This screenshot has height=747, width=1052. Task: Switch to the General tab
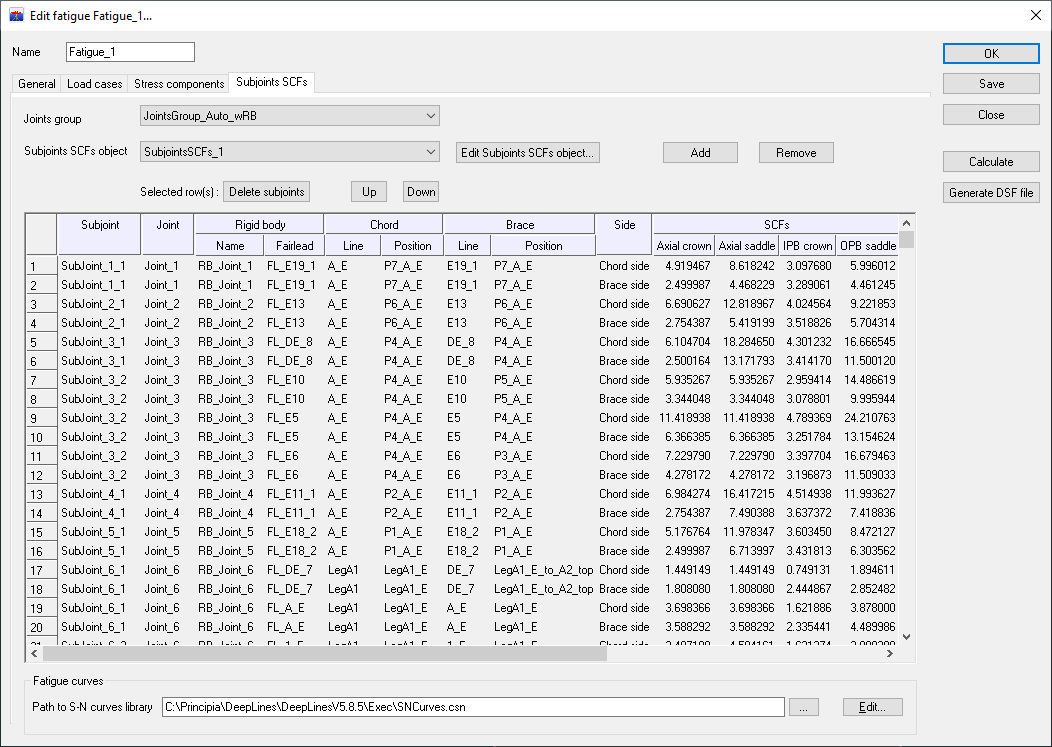pyautogui.click(x=37, y=84)
